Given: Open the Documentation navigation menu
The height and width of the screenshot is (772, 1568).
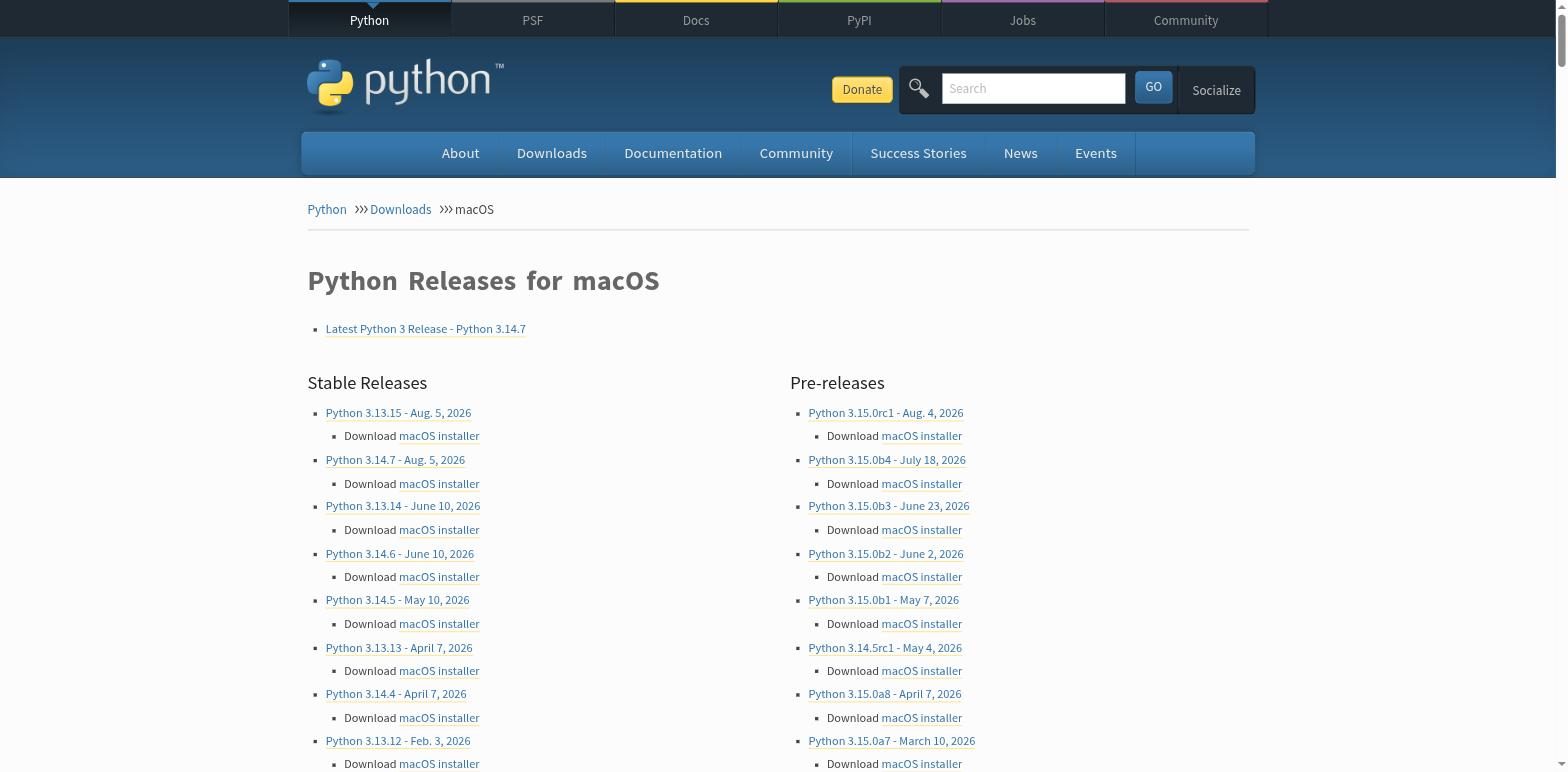Looking at the screenshot, I should (673, 153).
